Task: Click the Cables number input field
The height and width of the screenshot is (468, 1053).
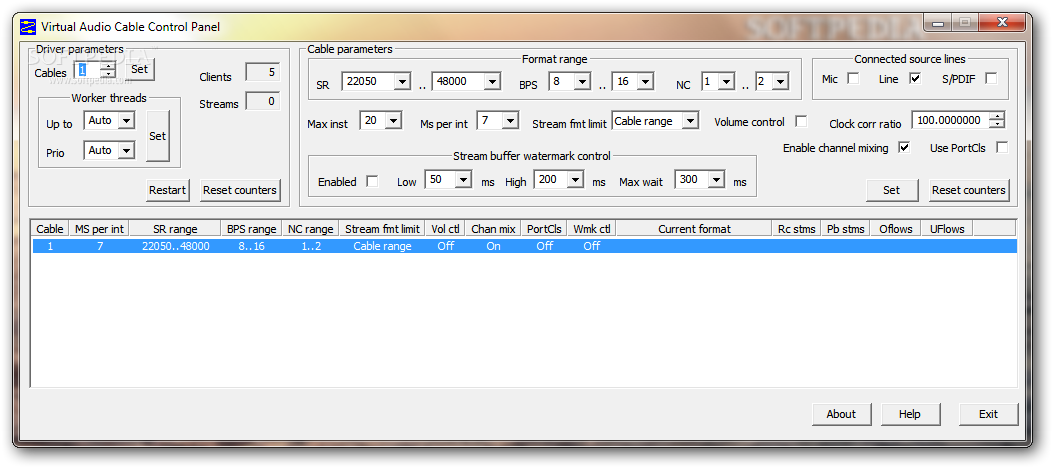Action: [88, 70]
